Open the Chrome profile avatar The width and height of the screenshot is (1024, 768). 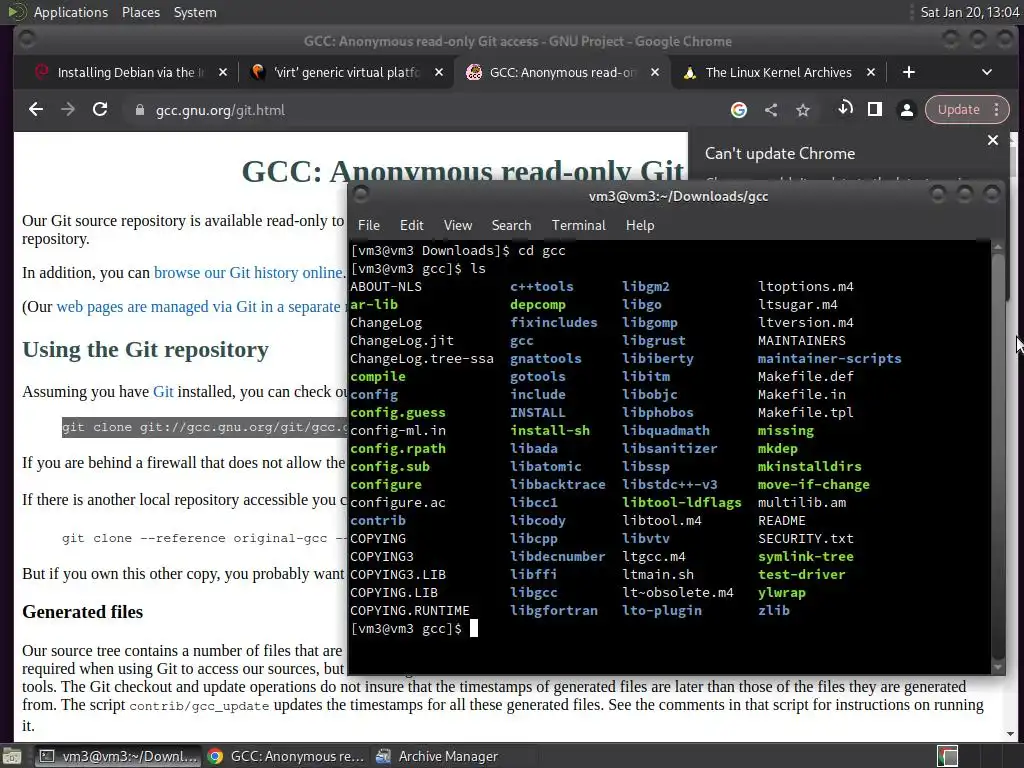[x=906, y=110]
